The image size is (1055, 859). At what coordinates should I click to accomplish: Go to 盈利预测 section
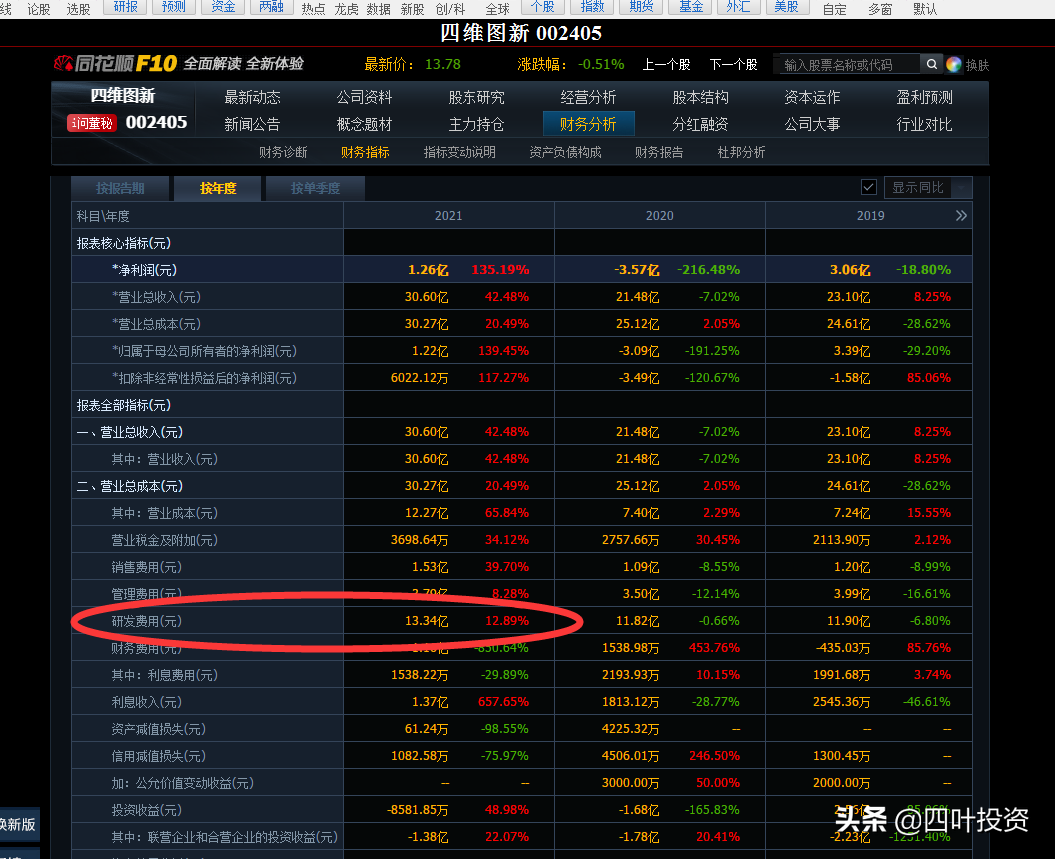[924, 98]
